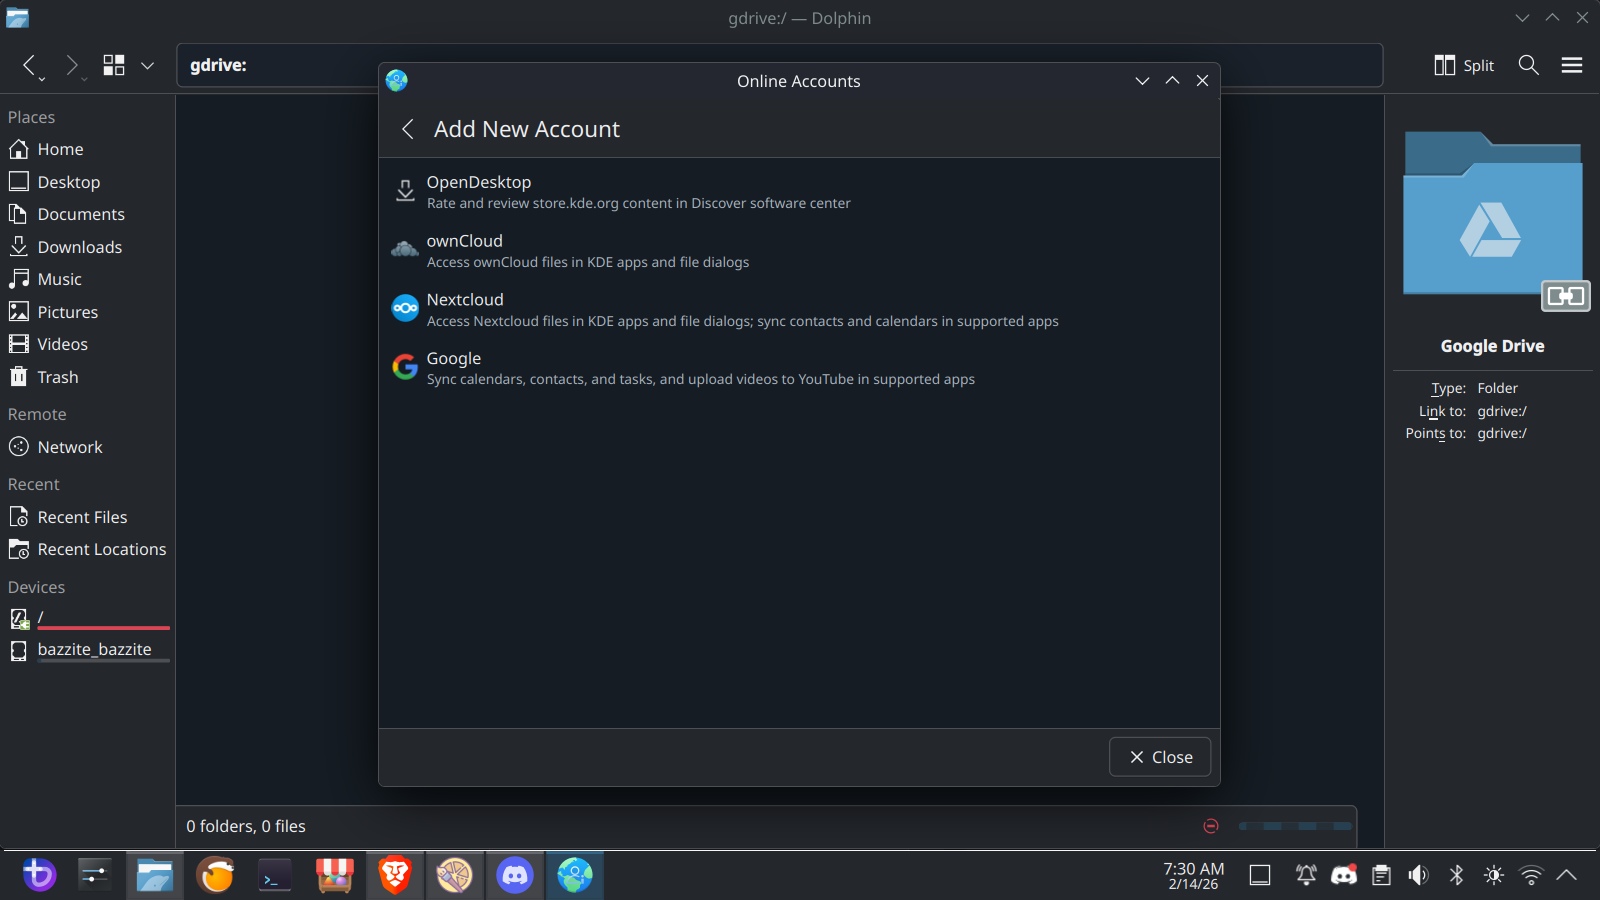Screen dimensions: 1600x900
Task: Click the show desktop tray icon
Action: coord(1260,876)
